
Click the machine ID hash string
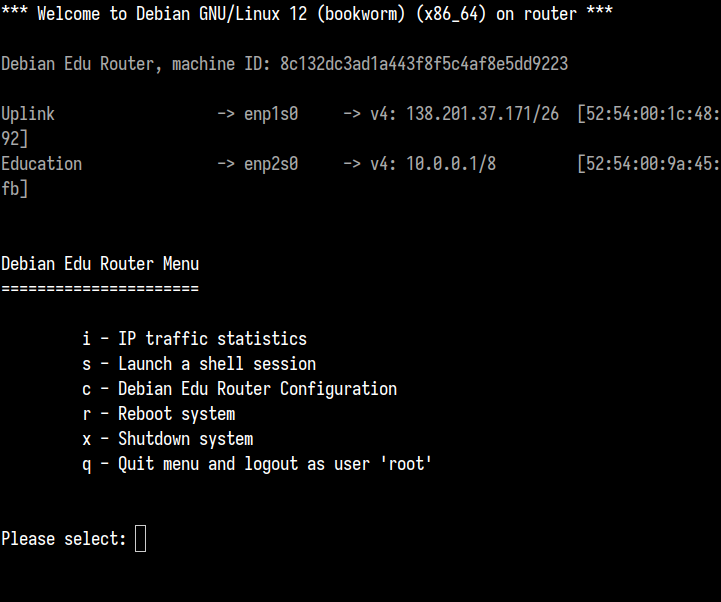(x=424, y=64)
